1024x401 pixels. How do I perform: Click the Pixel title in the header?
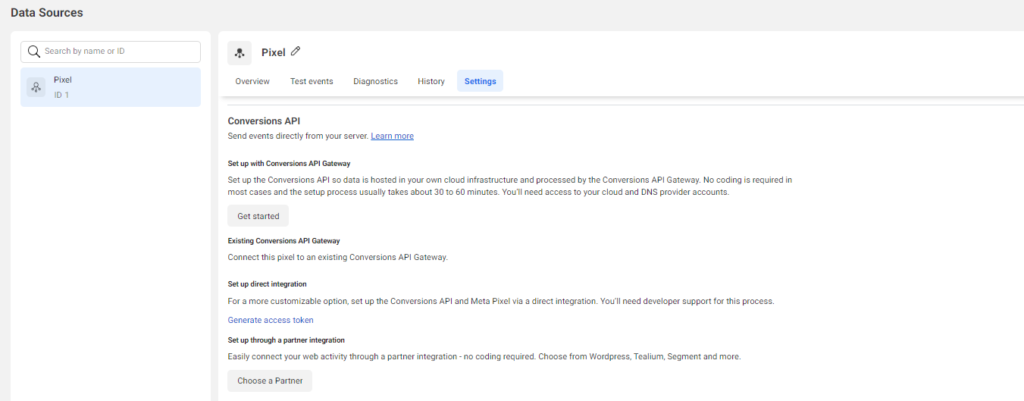[273, 52]
